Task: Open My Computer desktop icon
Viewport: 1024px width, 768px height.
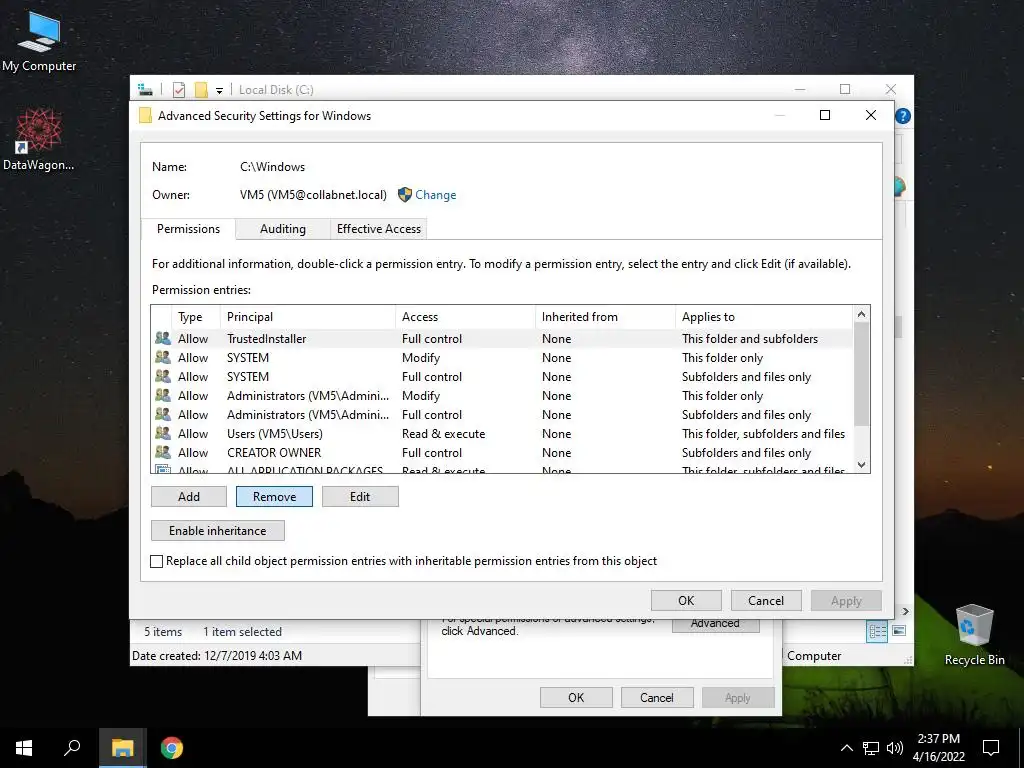Action: tap(39, 41)
